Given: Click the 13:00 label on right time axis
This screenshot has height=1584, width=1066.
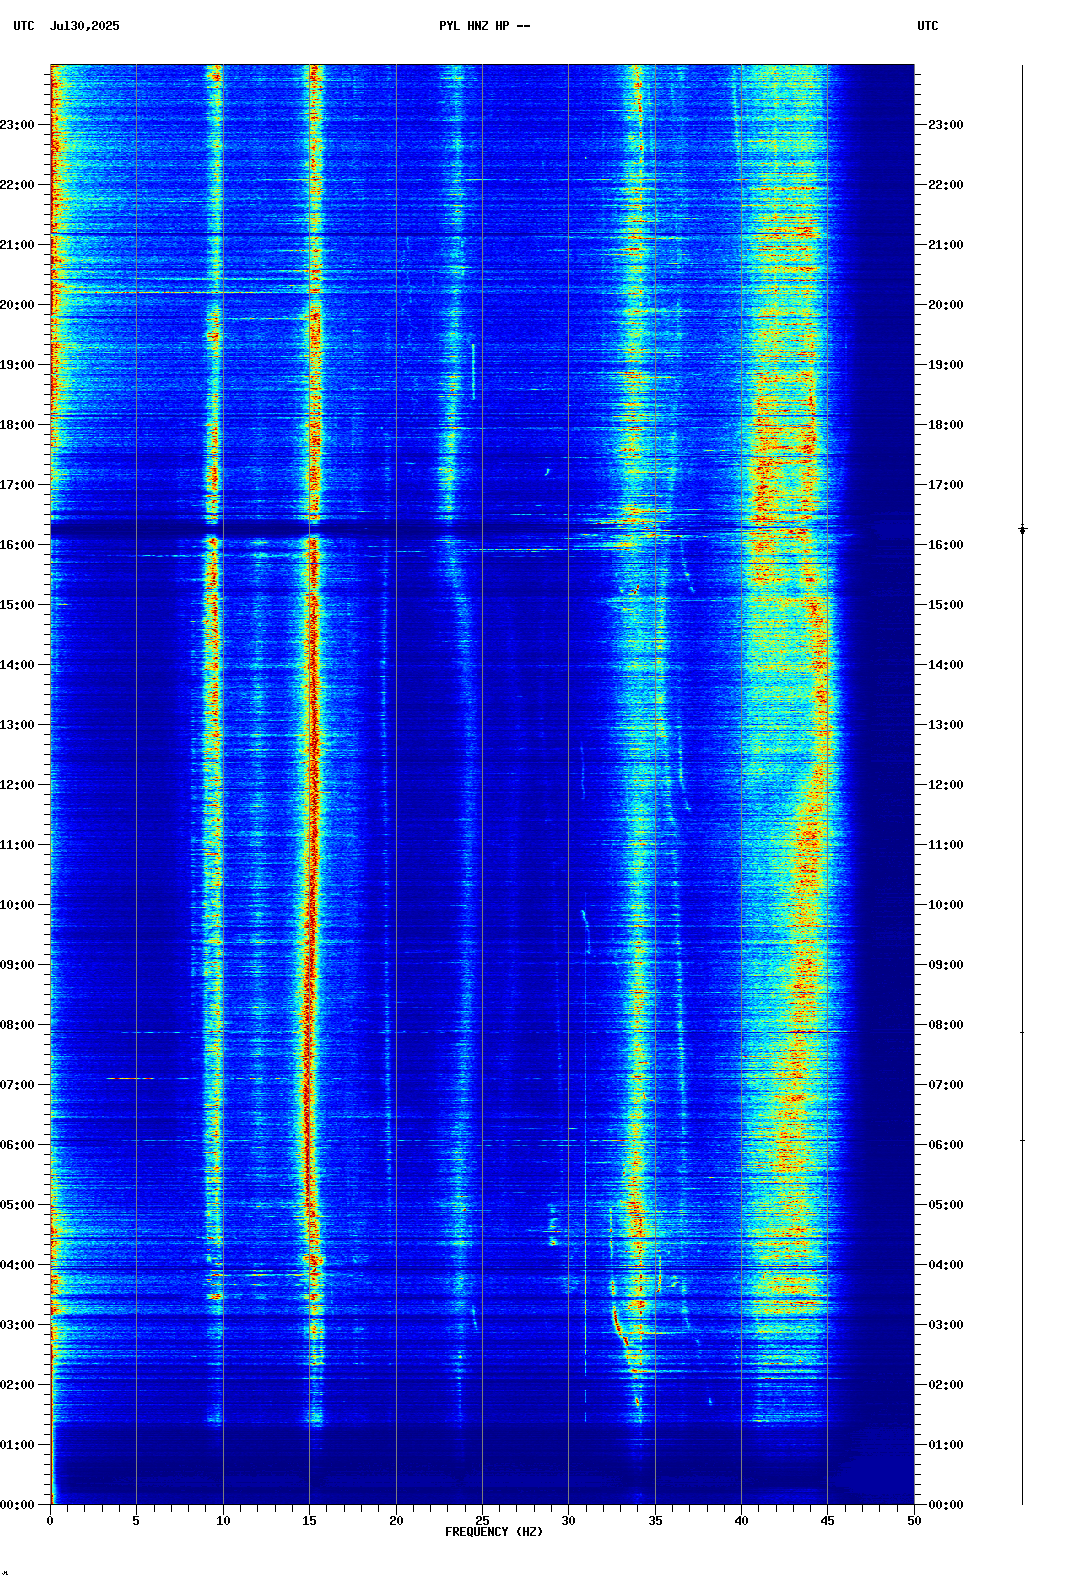Looking at the screenshot, I should (x=946, y=725).
